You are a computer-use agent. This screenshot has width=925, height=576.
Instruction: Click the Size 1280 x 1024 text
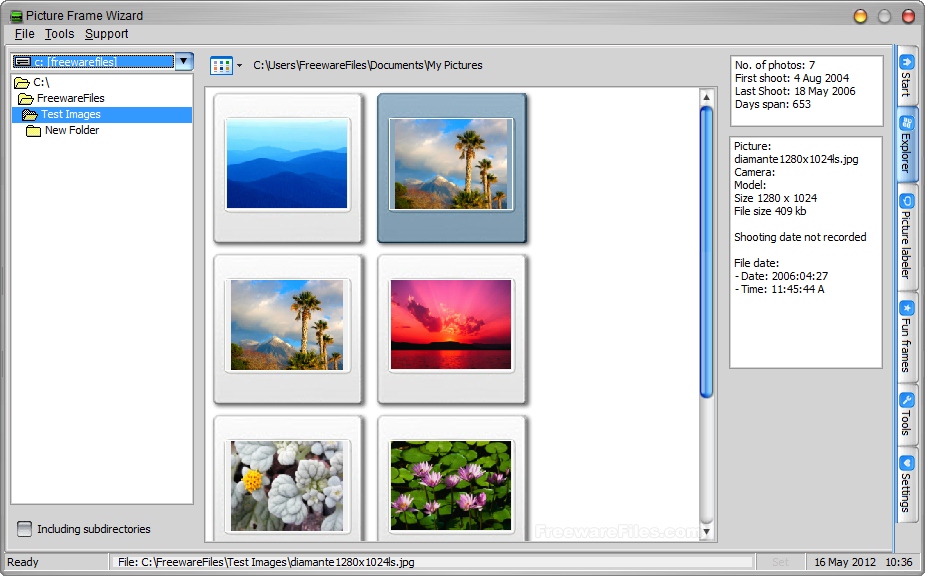[775, 198]
